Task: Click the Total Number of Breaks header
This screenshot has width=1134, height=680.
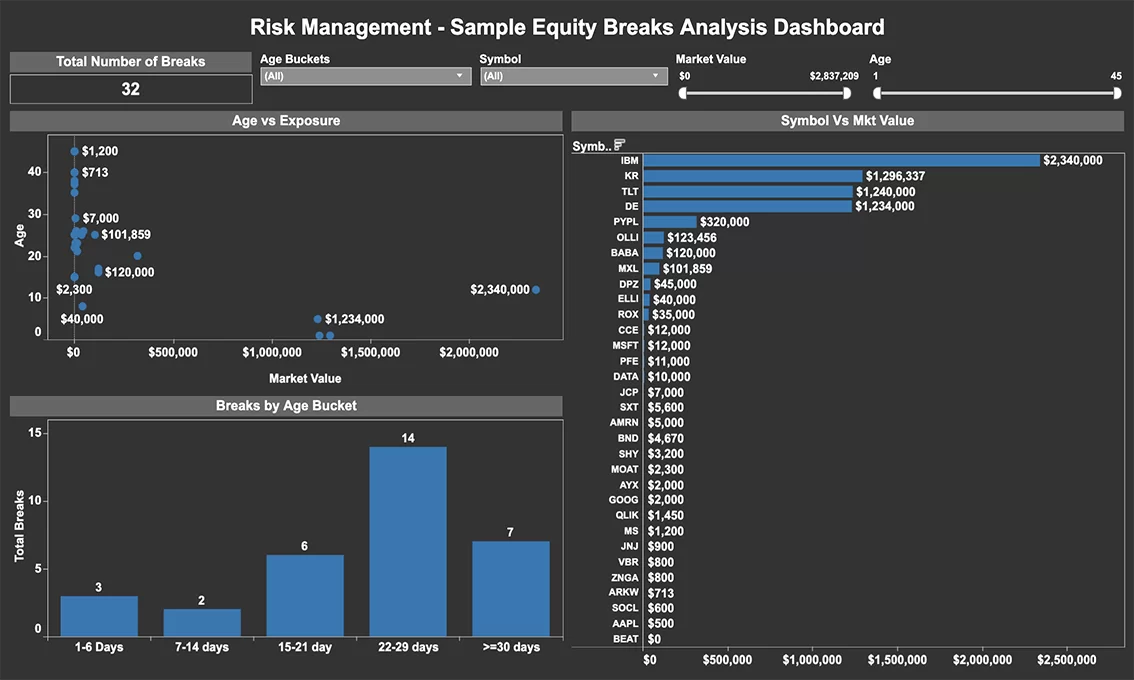Action: [x=131, y=61]
